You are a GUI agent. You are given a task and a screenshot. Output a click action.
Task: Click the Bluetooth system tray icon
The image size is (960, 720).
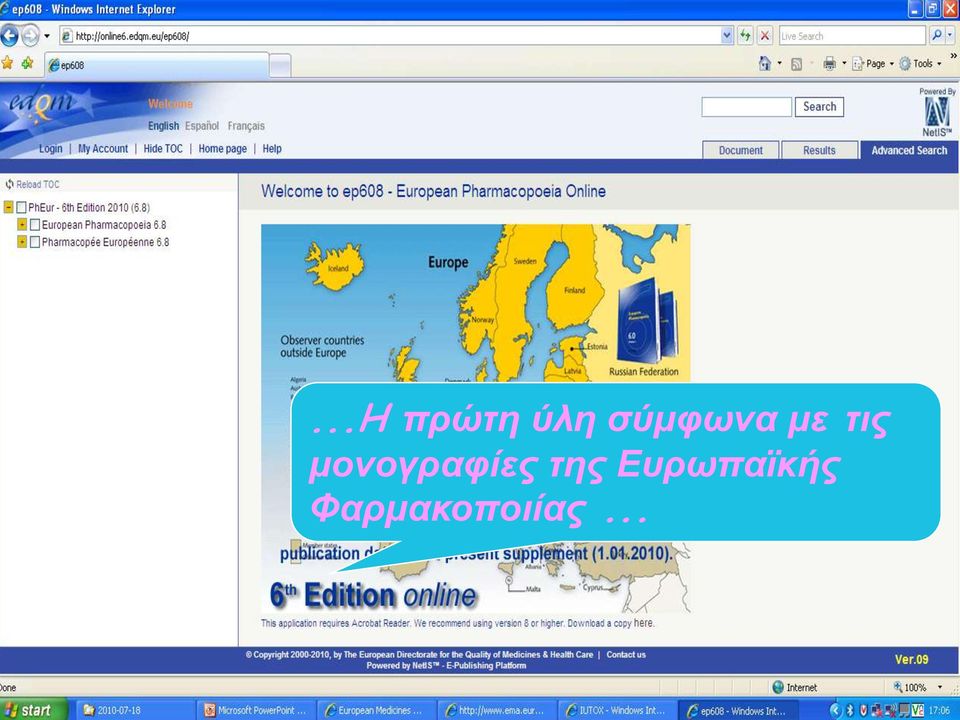[x=850, y=710]
